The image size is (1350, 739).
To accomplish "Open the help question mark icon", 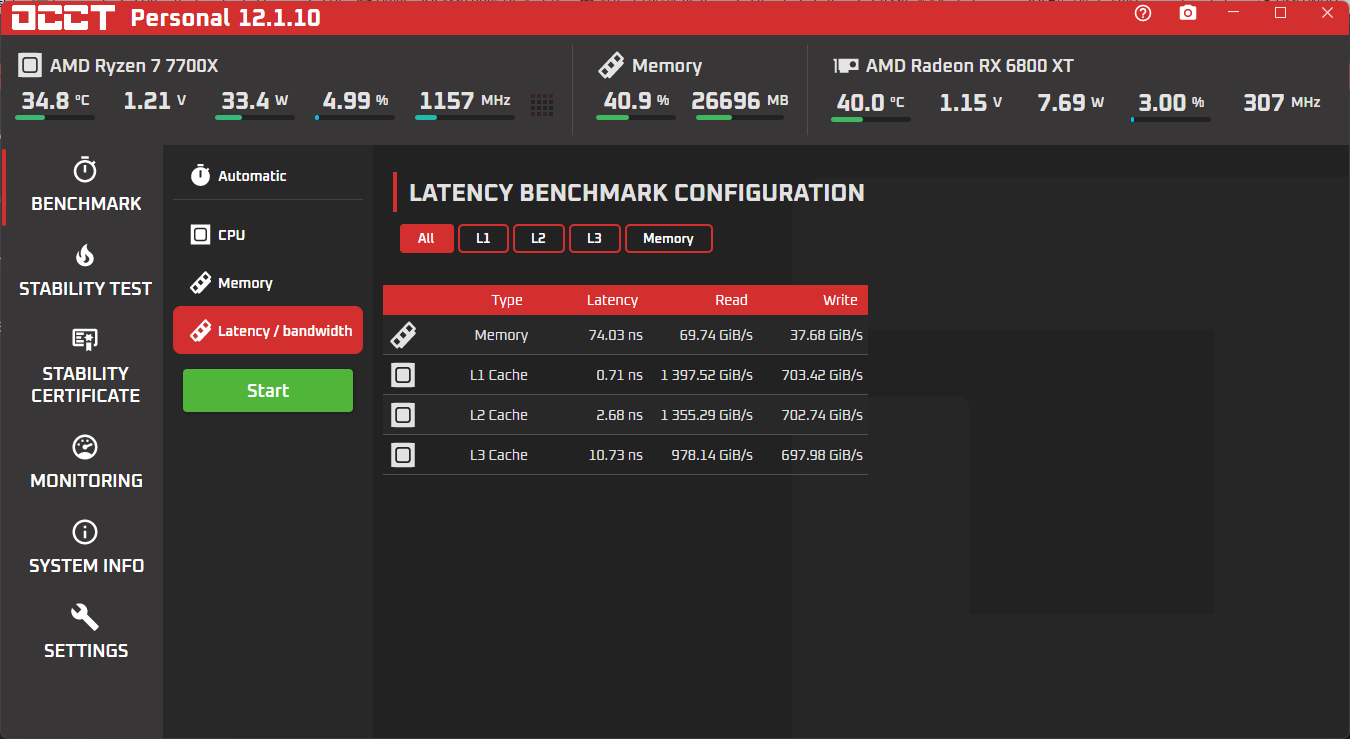I will (1143, 13).
